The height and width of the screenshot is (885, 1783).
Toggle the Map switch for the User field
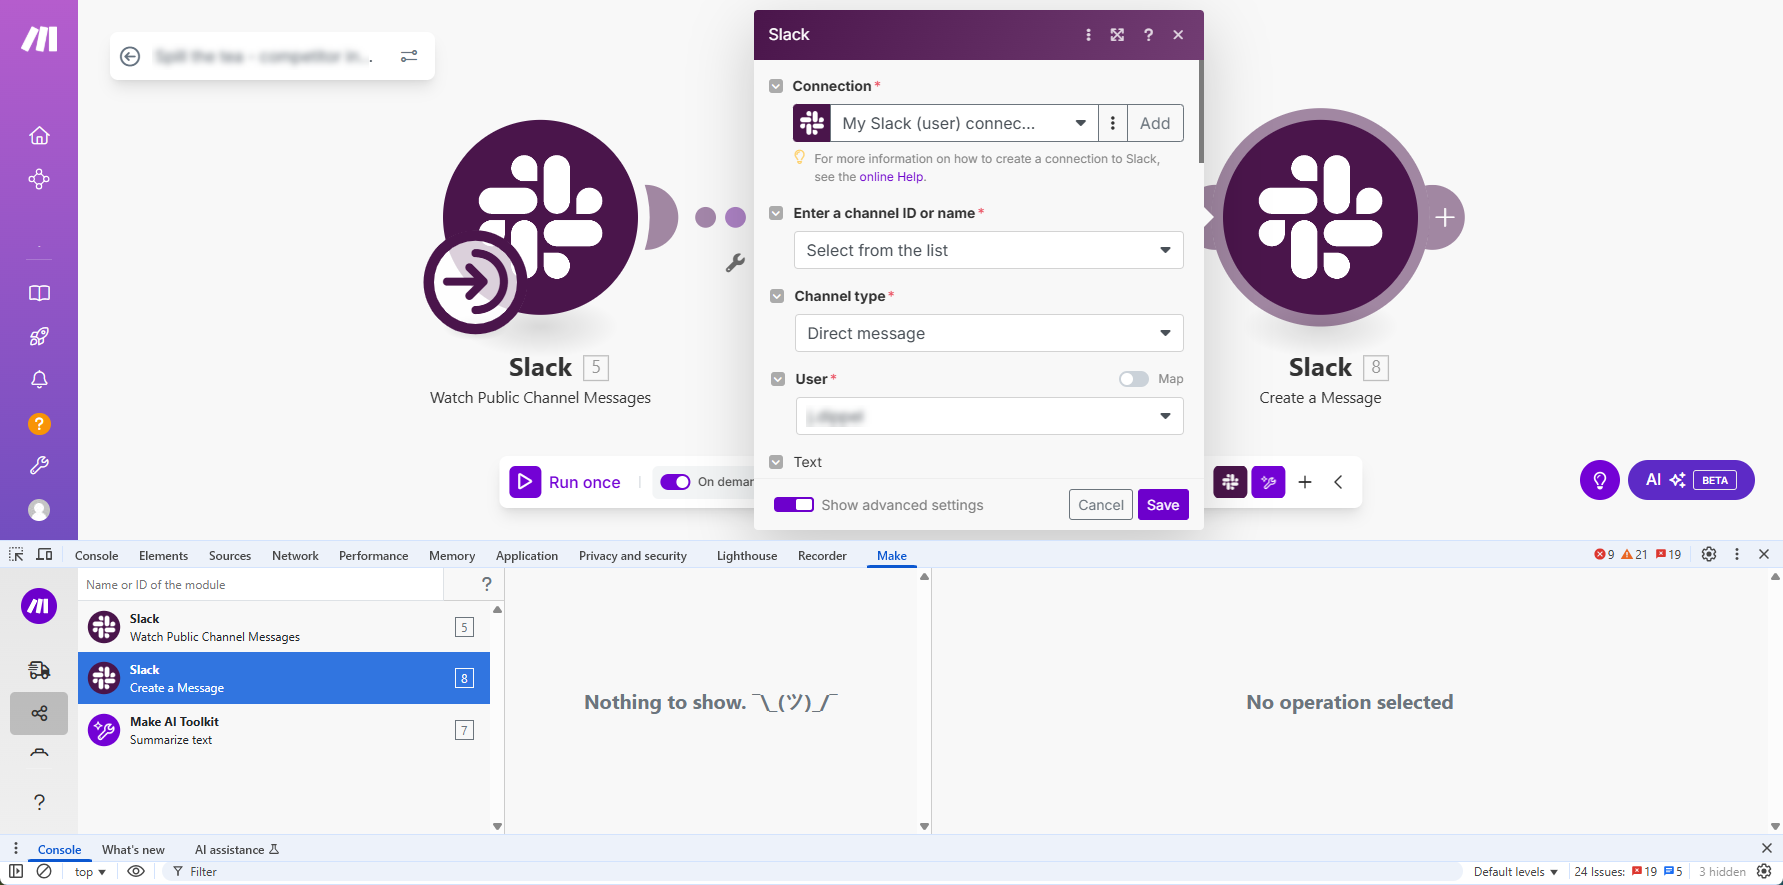[1133, 379]
